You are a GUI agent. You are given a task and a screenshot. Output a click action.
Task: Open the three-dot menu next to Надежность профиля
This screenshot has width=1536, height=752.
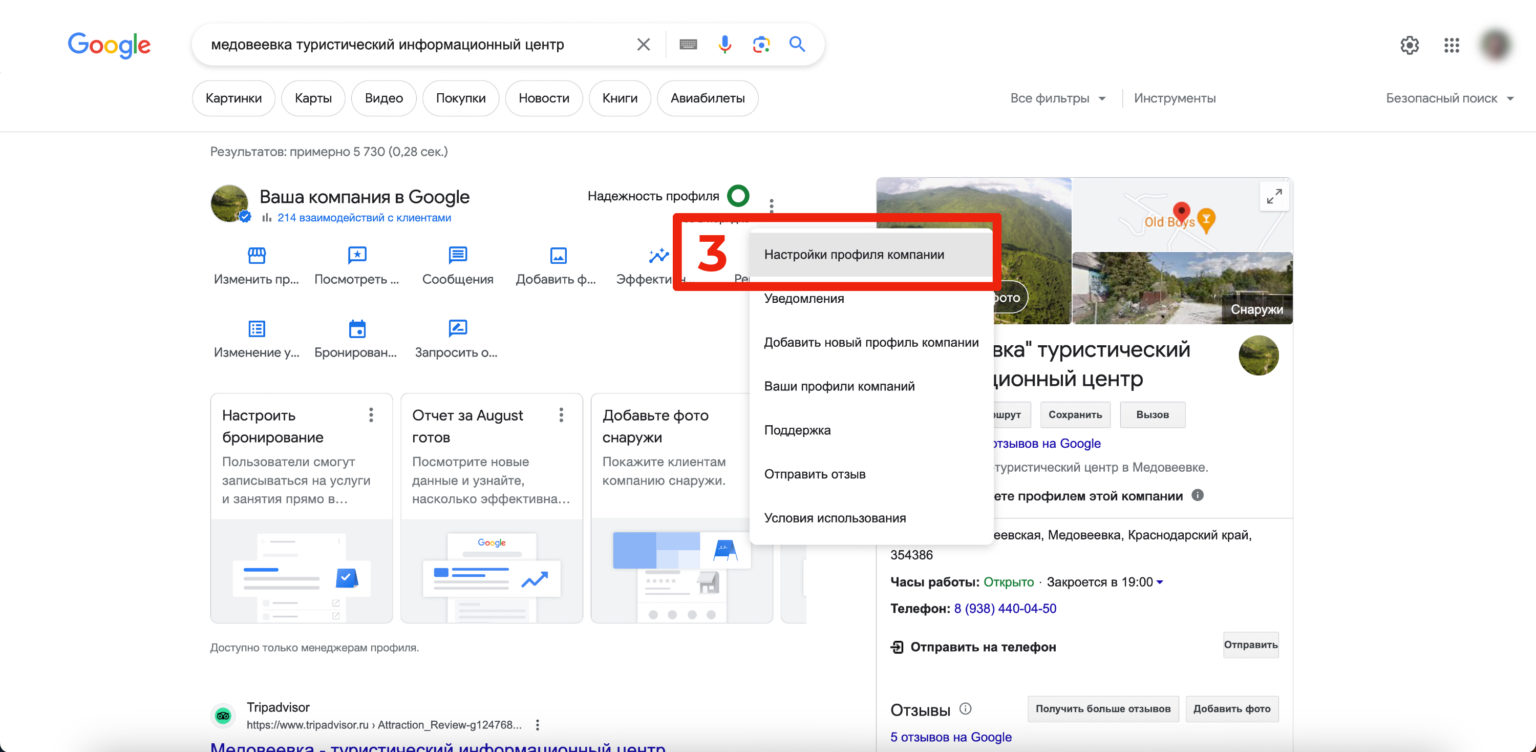click(x=771, y=206)
